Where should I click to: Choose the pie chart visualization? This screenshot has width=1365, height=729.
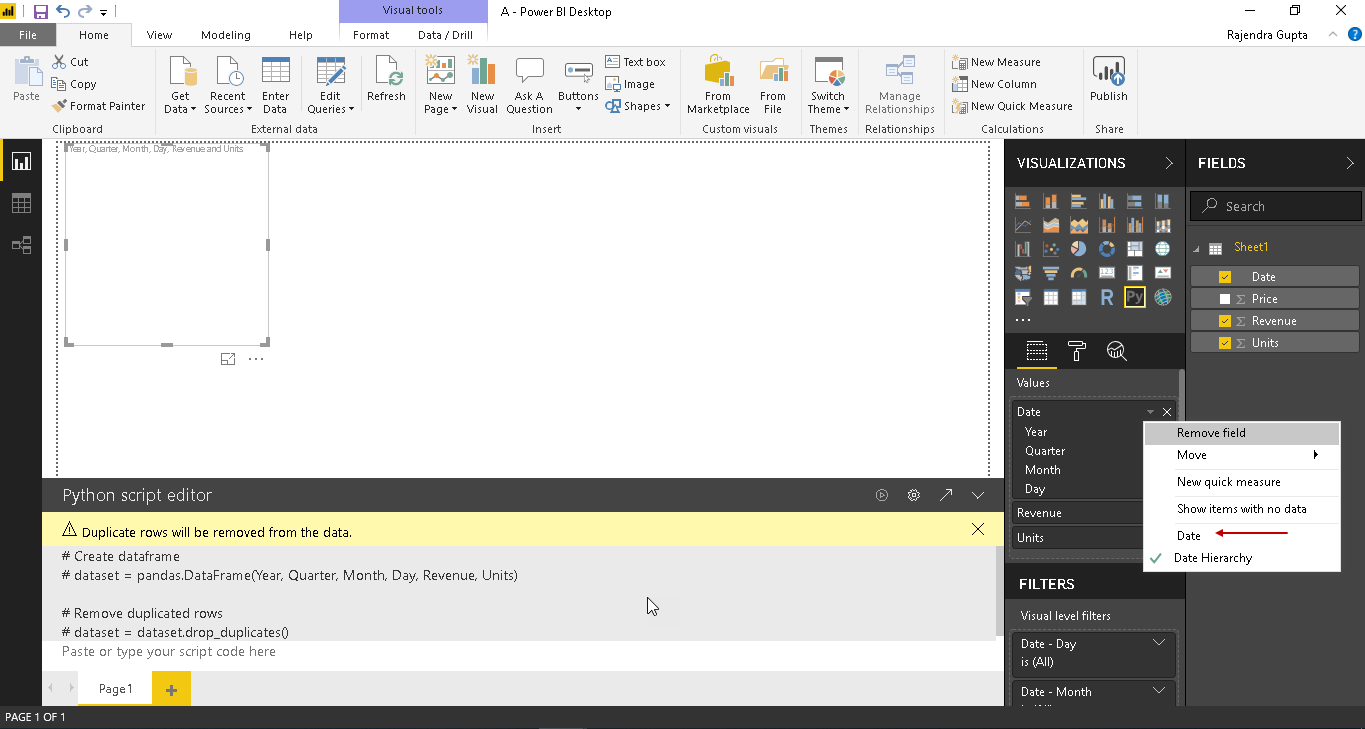click(x=1078, y=249)
